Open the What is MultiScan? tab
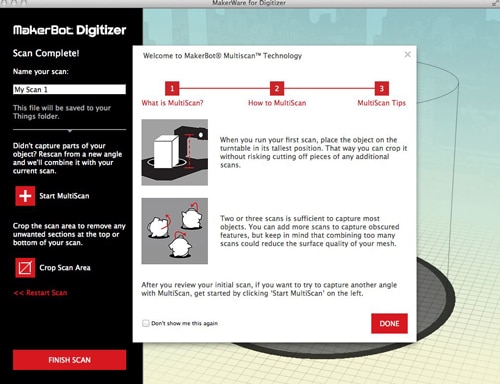Screen dimensions: 500x384 pyautogui.click(x=172, y=103)
